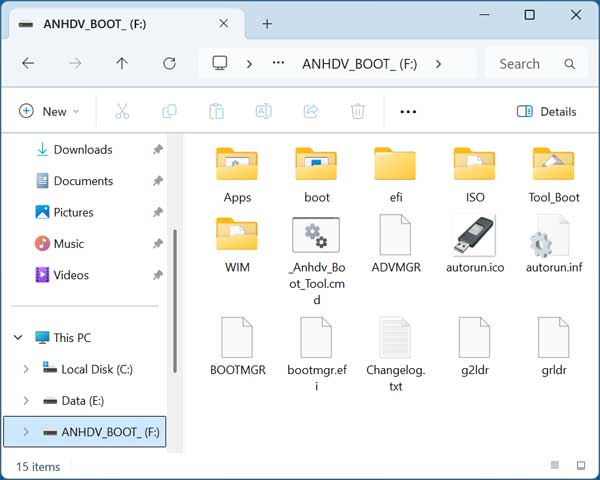This screenshot has height=480, width=600.
Task: Select the boot folder
Action: (316, 176)
